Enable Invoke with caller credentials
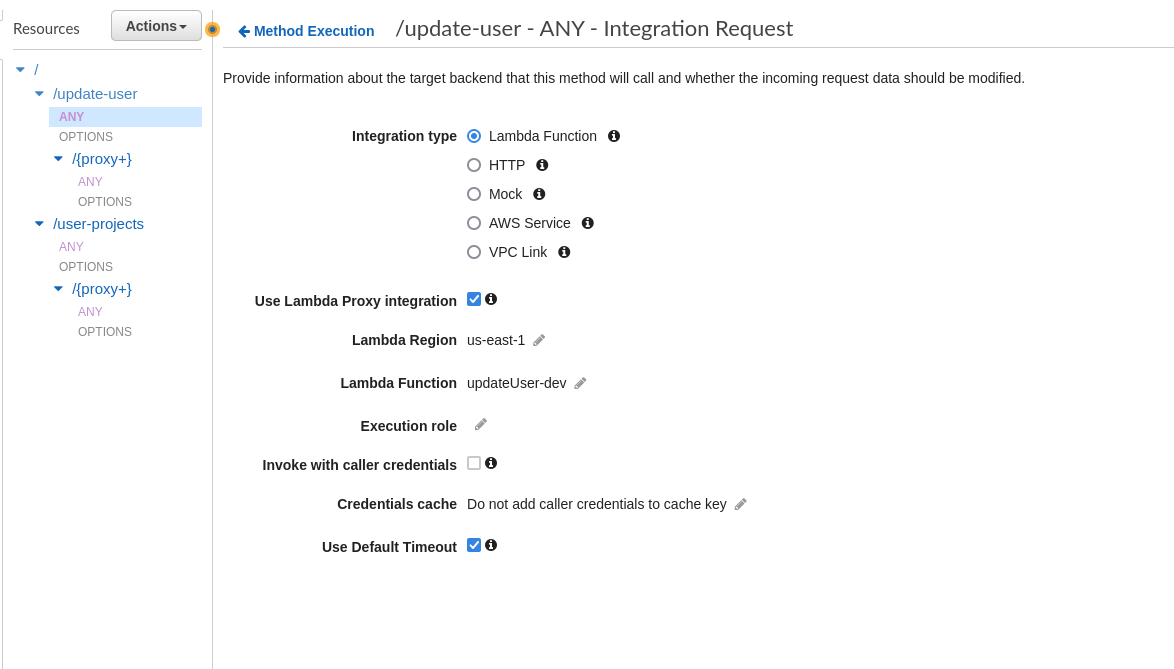This screenshot has width=1174, height=669. (472, 462)
